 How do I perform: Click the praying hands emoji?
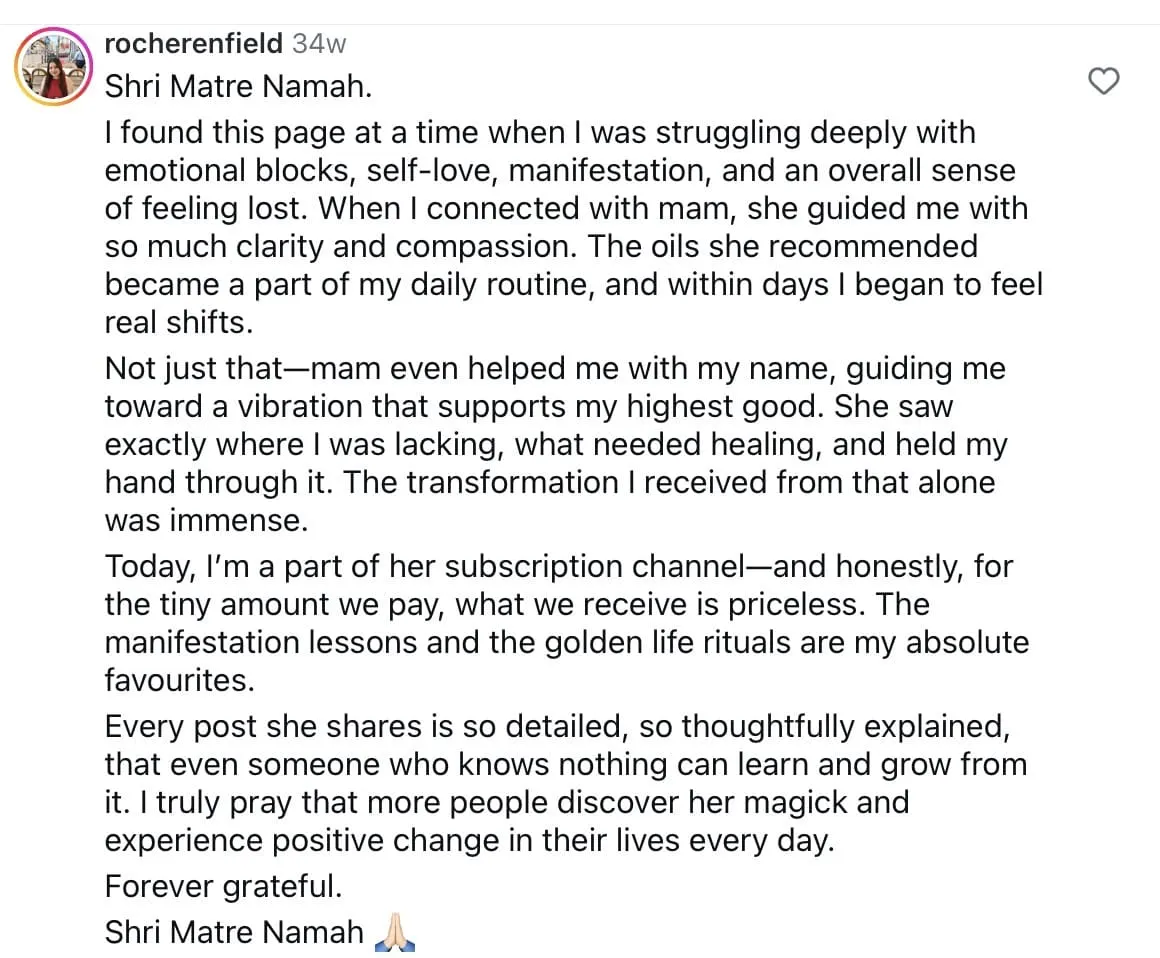point(395,932)
